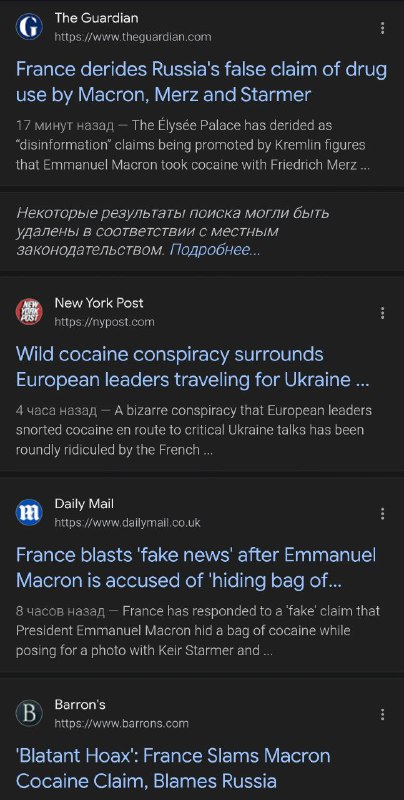The width and height of the screenshot is (404, 800).
Task: Open 'France derides Russia's false claim' headline
Action: pyautogui.click(x=201, y=82)
